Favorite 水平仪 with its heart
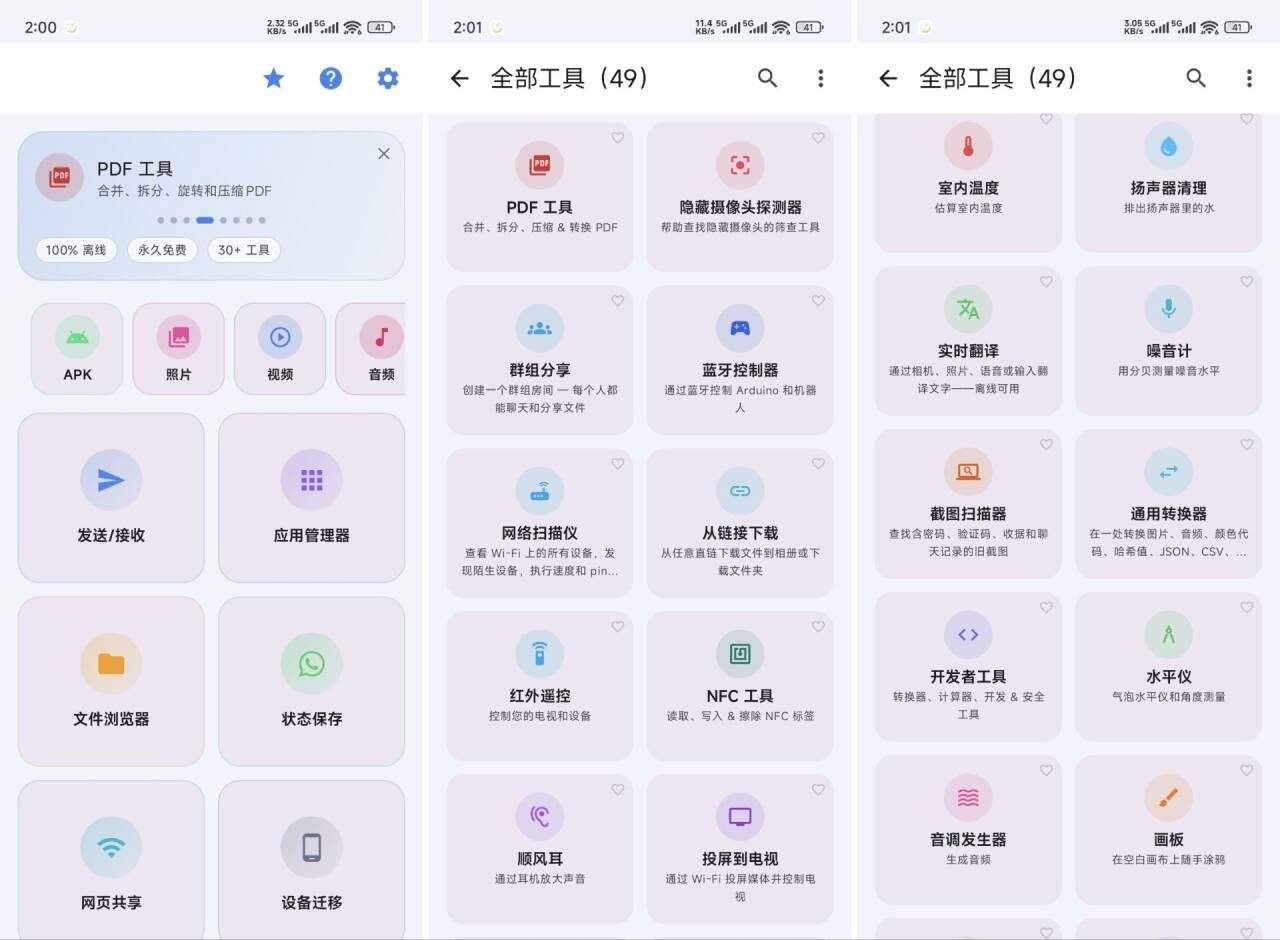The image size is (1280, 940). click(1247, 608)
